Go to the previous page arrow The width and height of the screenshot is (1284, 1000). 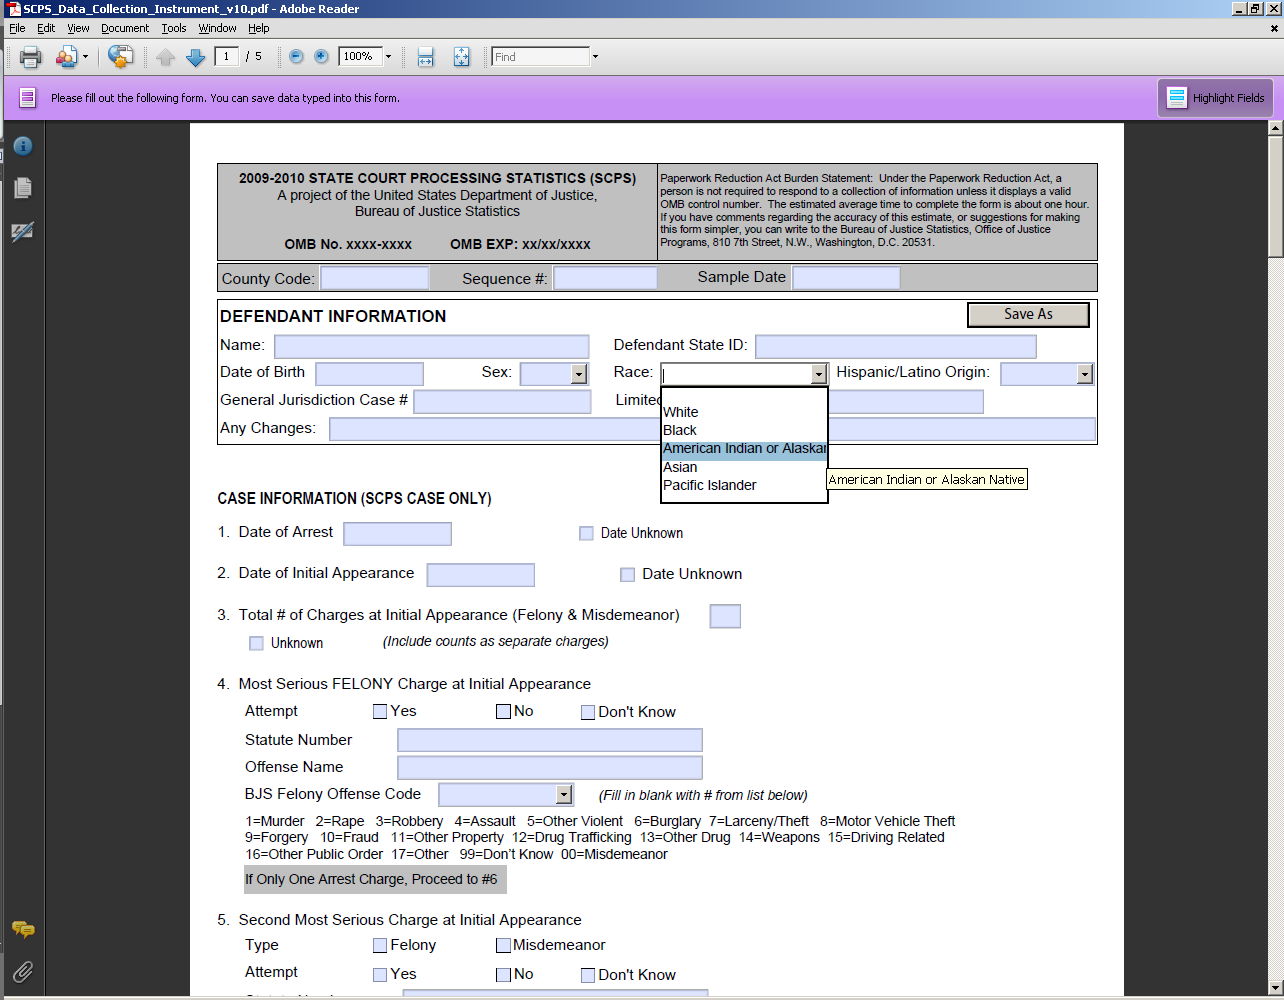[x=166, y=58]
